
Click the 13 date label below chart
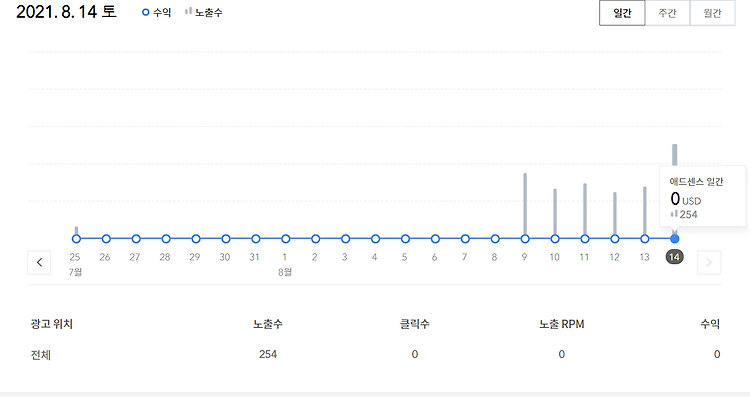pos(644,257)
